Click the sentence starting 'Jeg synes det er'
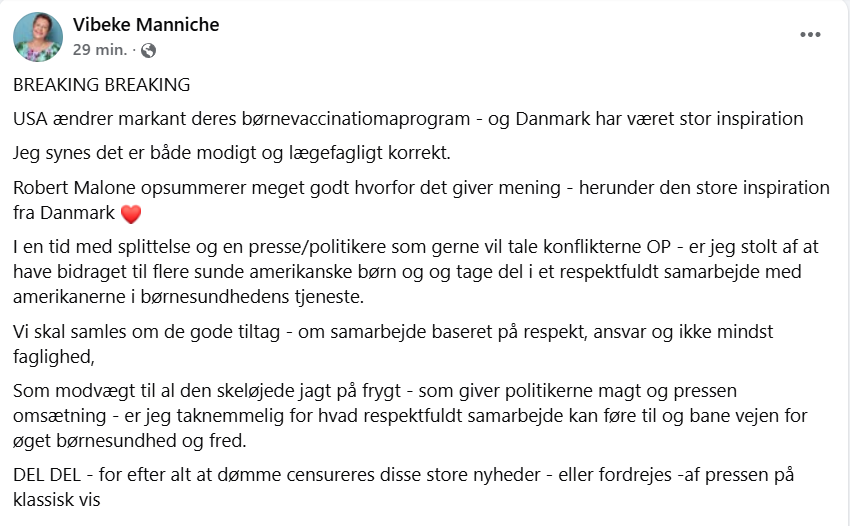The image size is (850, 526). (232, 153)
